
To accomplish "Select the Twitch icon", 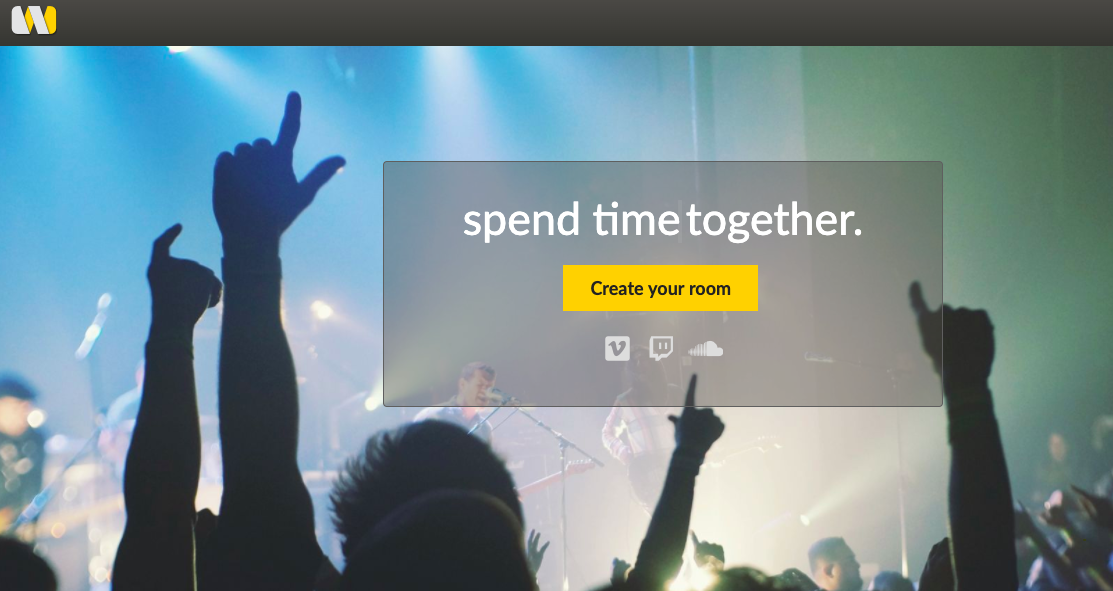I will [x=661, y=348].
